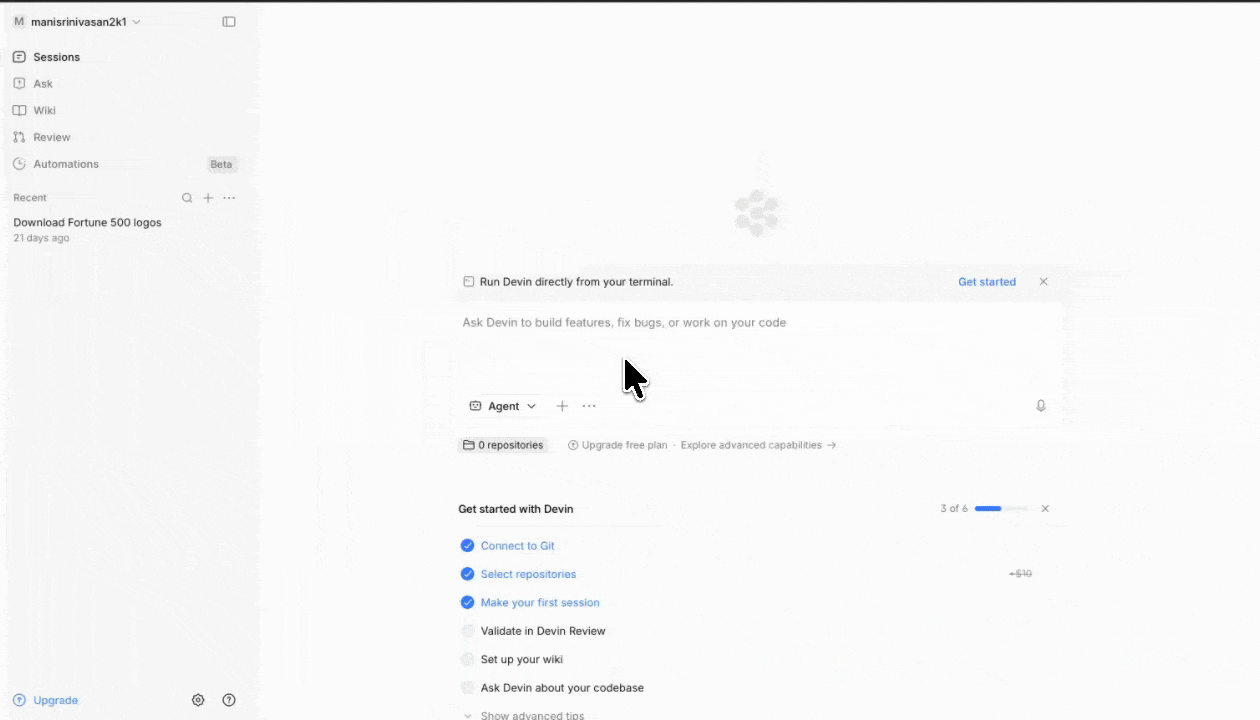Click Ask Devin about your codebase step
This screenshot has height=720, width=1260.
(562, 688)
